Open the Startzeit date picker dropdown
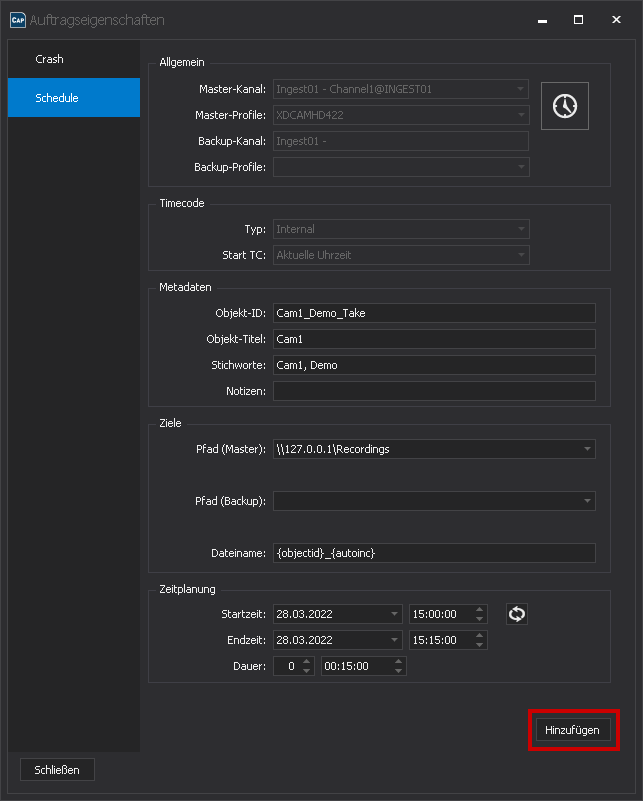The image size is (643, 801). (394, 614)
